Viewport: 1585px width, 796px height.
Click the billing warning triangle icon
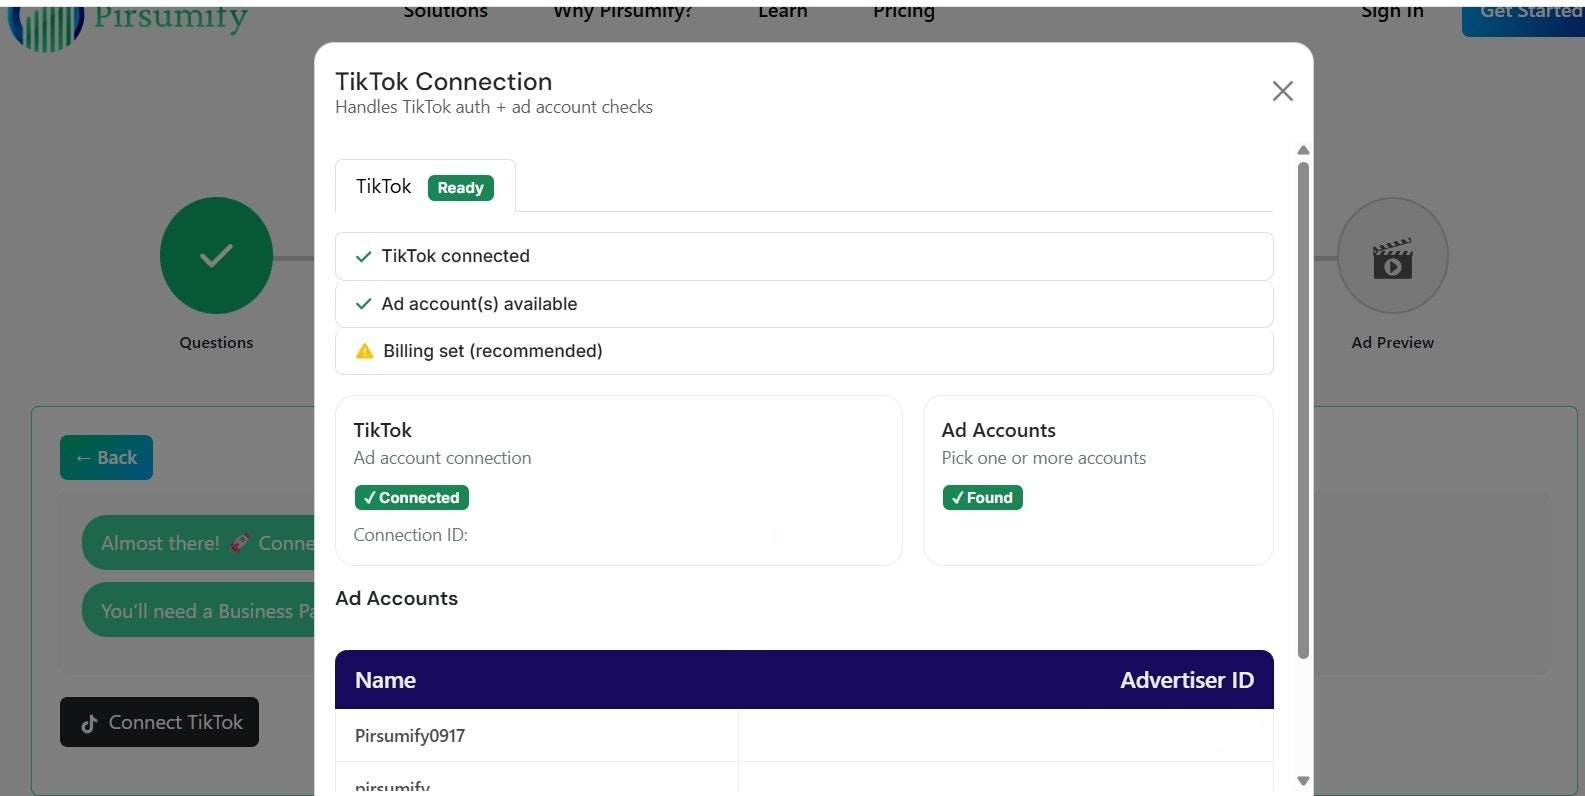(x=365, y=351)
